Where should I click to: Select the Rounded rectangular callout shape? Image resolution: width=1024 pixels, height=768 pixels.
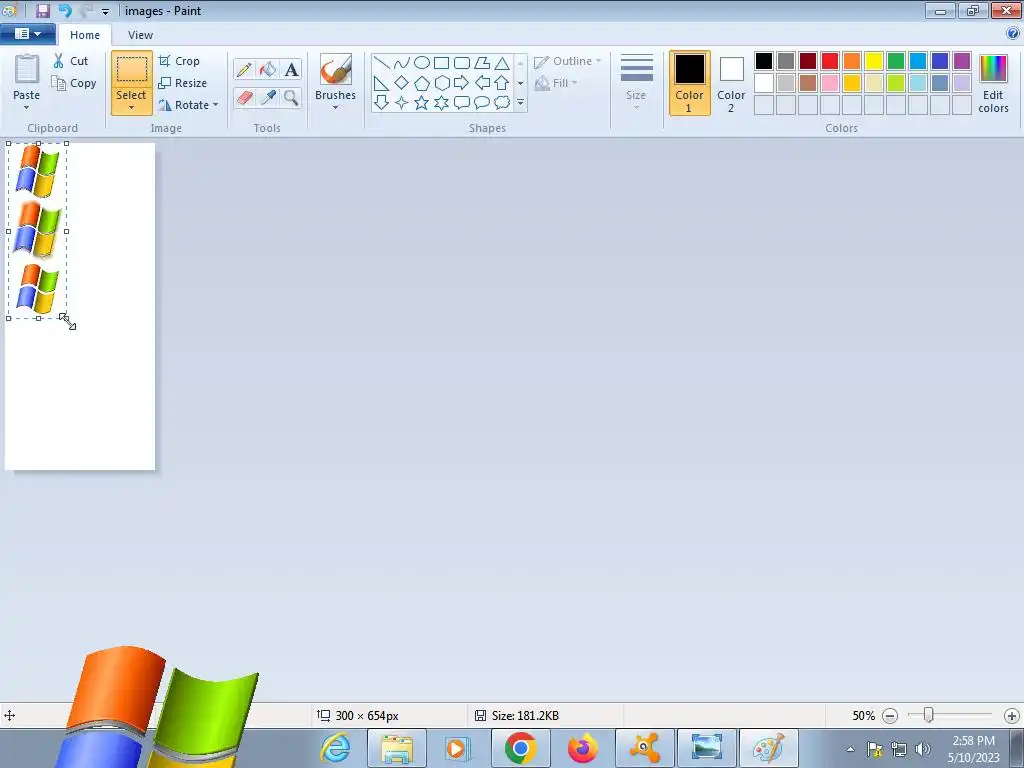pos(462,103)
